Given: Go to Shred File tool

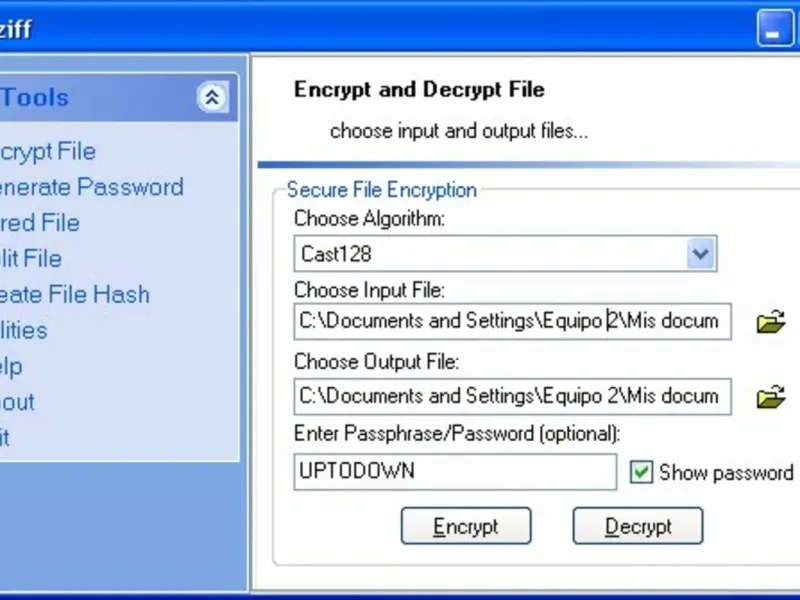Looking at the screenshot, I should pyautogui.click(x=40, y=223).
